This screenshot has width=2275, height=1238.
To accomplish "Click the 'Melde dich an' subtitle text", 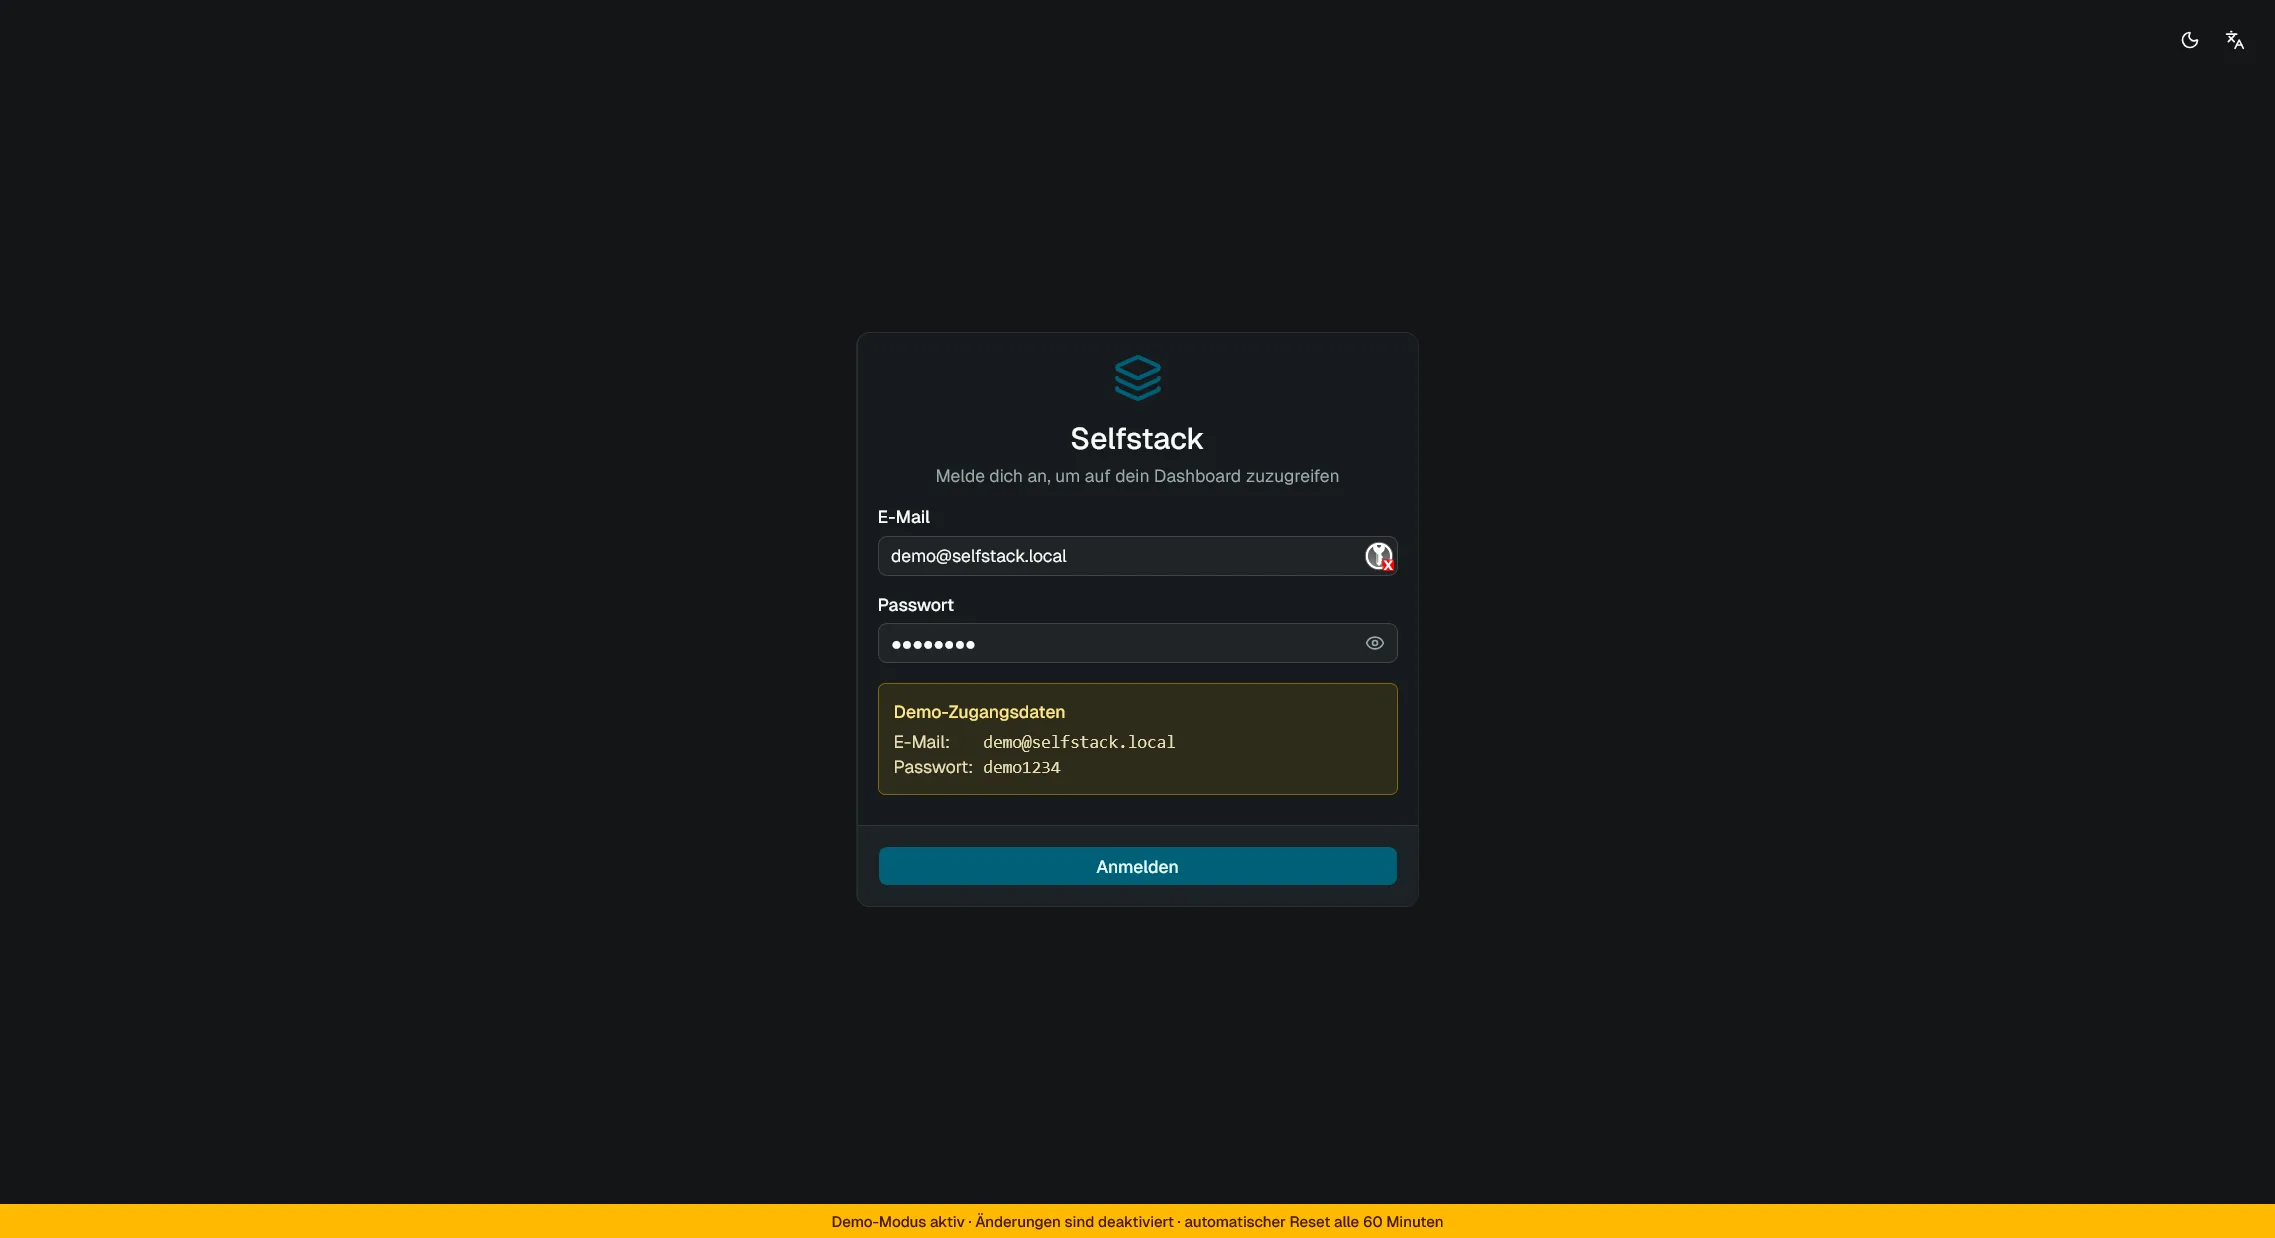I will pos(1137,476).
